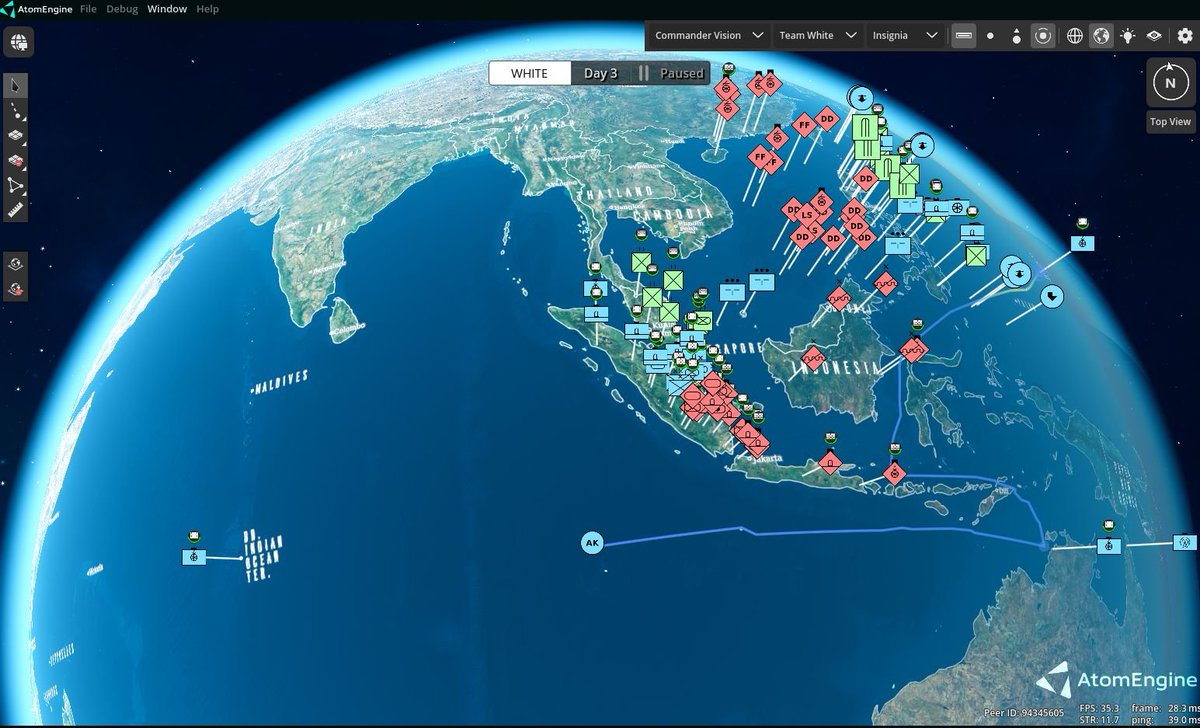This screenshot has width=1200, height=728.
Task: Select the red unit on central Java
Action: (x=831, y=461)
